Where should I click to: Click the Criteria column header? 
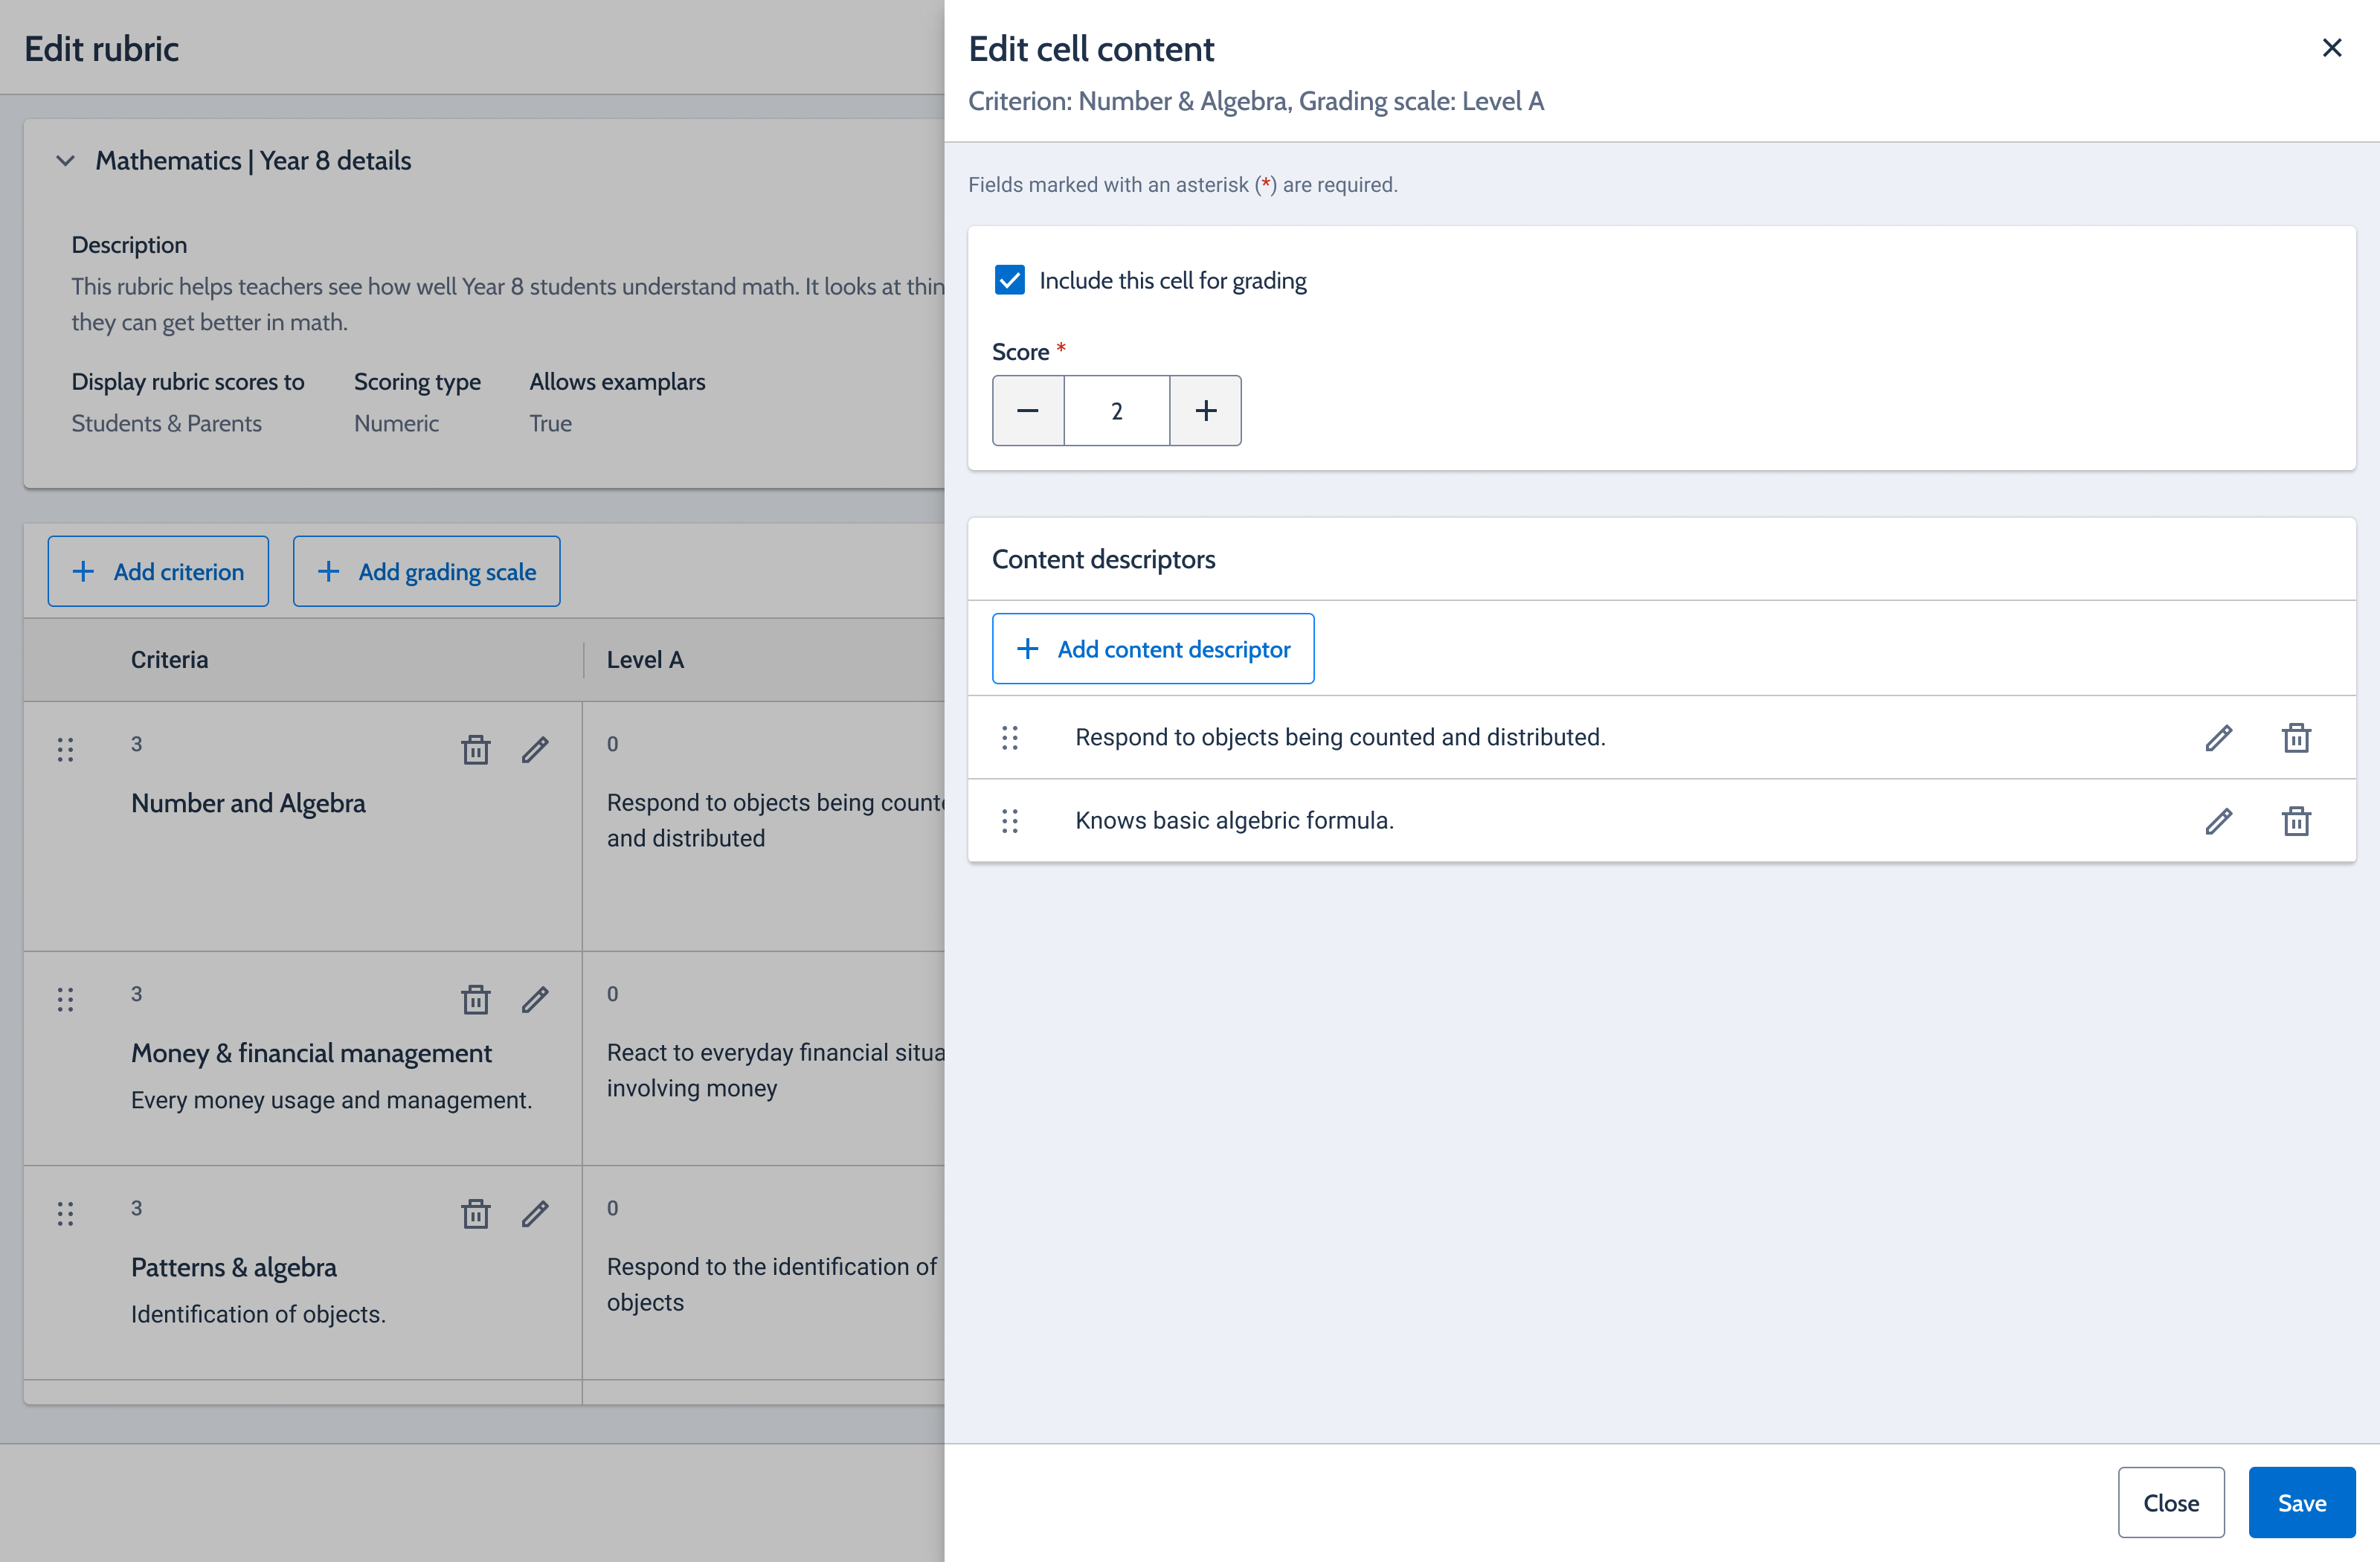click(x=169, y=659)
